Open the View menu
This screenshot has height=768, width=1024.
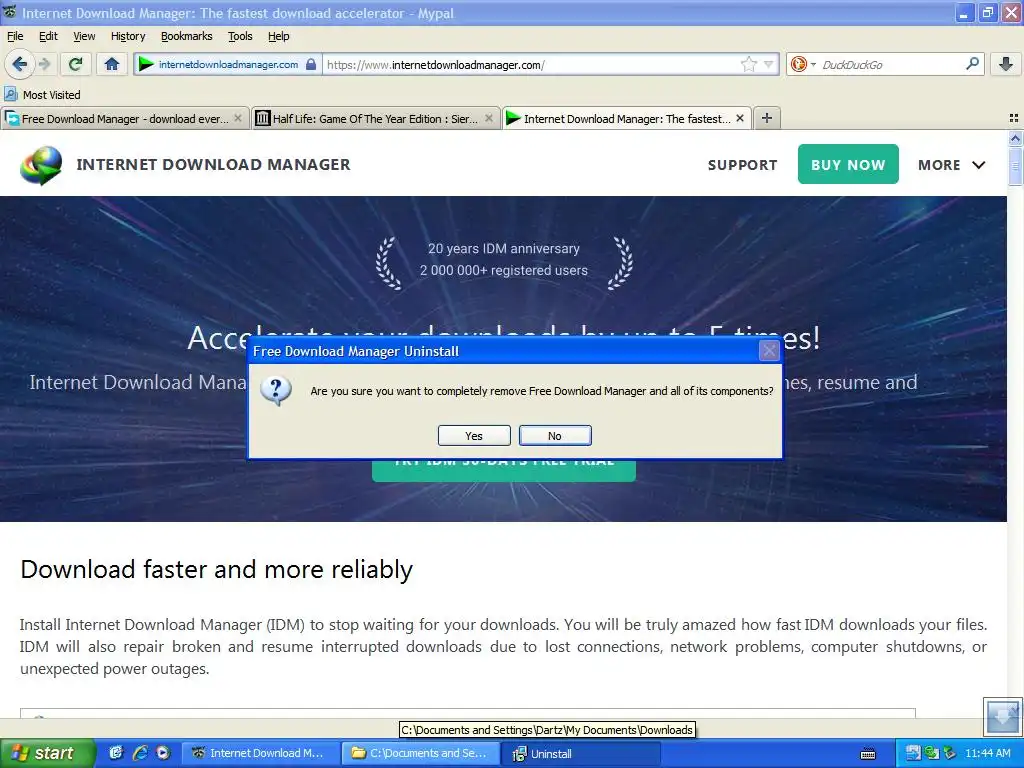84,37
